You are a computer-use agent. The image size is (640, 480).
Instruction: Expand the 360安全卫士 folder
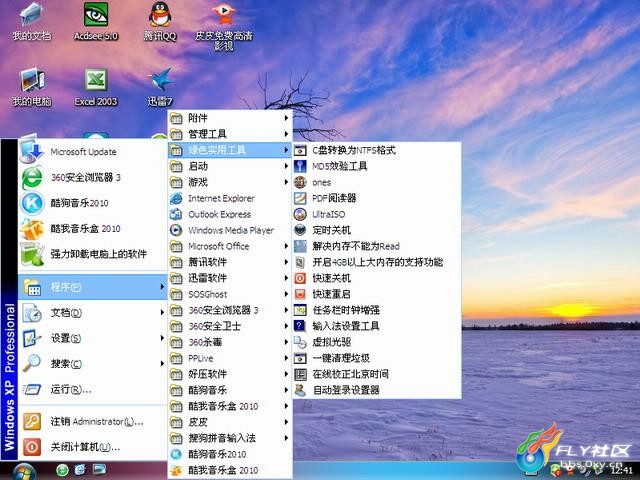[230, 326]
